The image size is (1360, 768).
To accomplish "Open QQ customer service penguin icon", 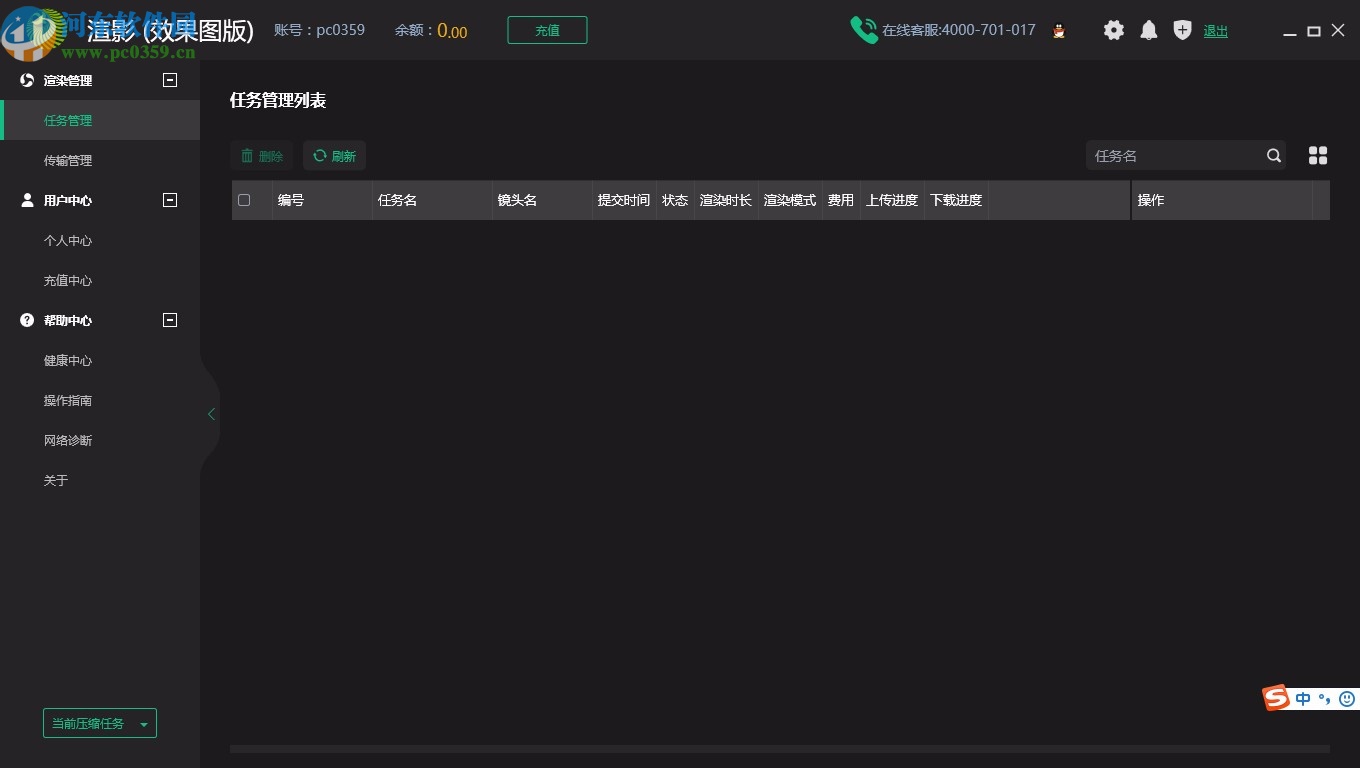I will pos(1058,30).
